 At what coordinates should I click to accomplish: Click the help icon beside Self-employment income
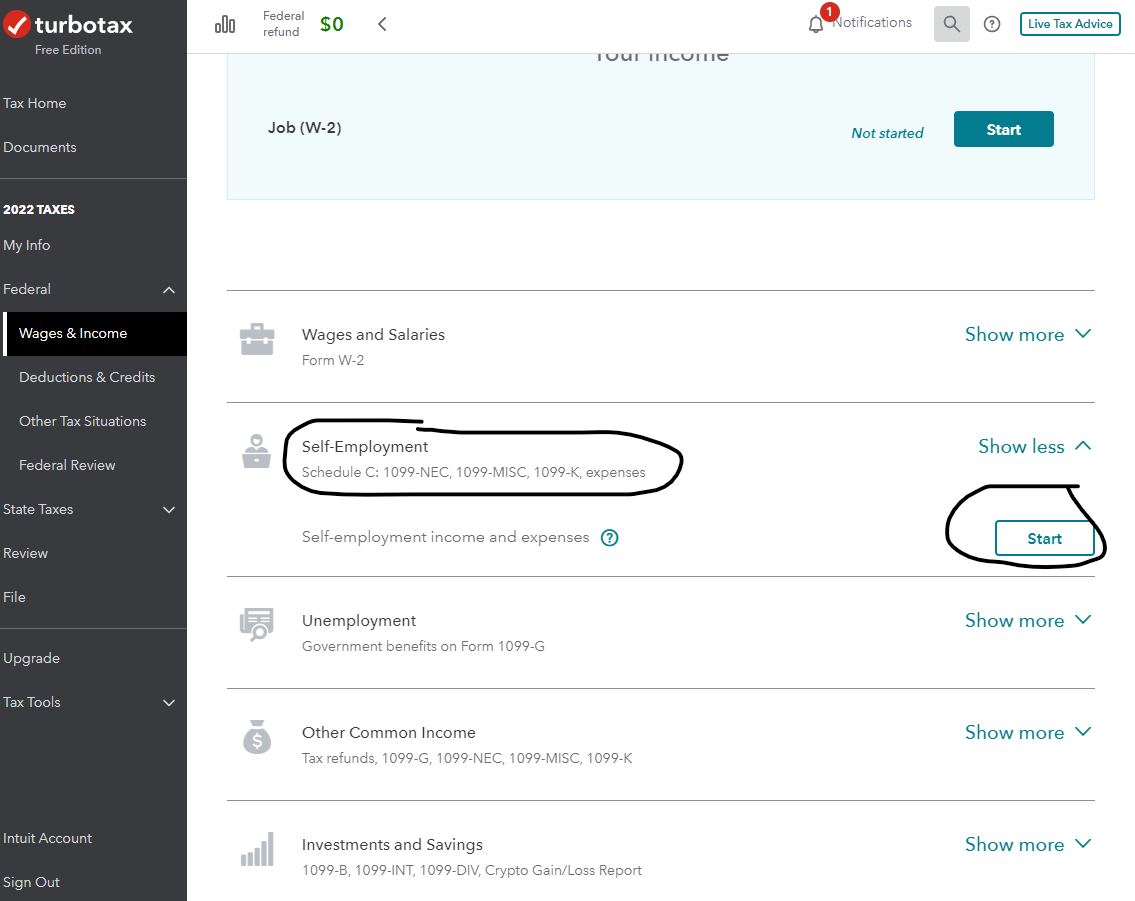[x=610, y=538]
